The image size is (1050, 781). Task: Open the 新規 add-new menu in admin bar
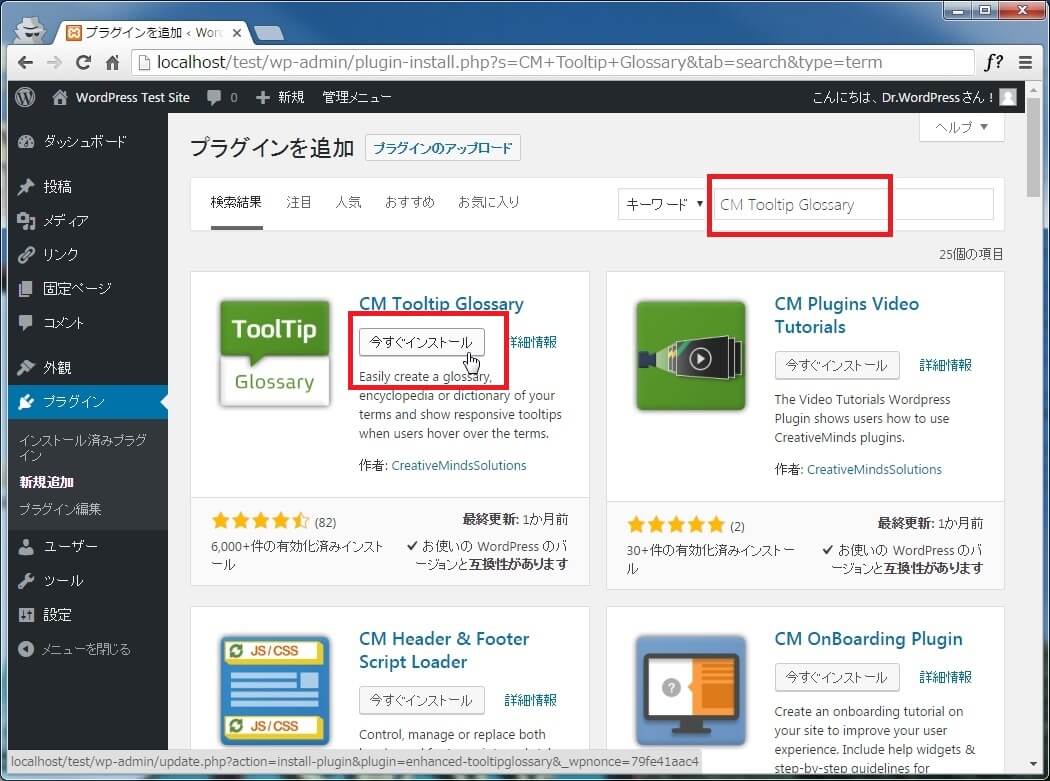(x=281, y=97)
